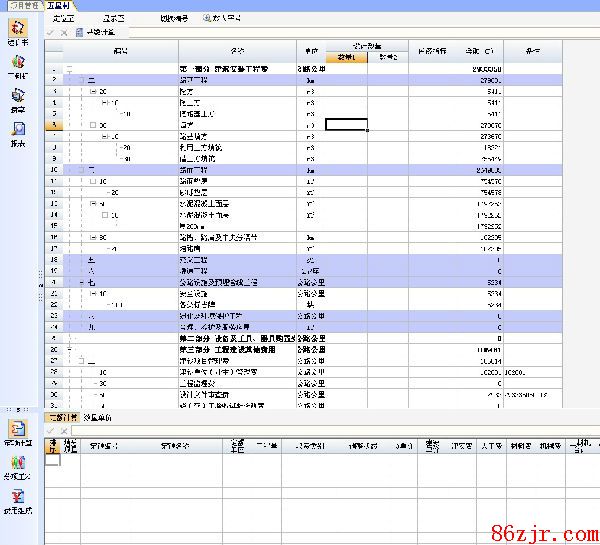Click the first text button in top toolbar
The width and height of the screenshot is (600, 545).
[63, 18]
